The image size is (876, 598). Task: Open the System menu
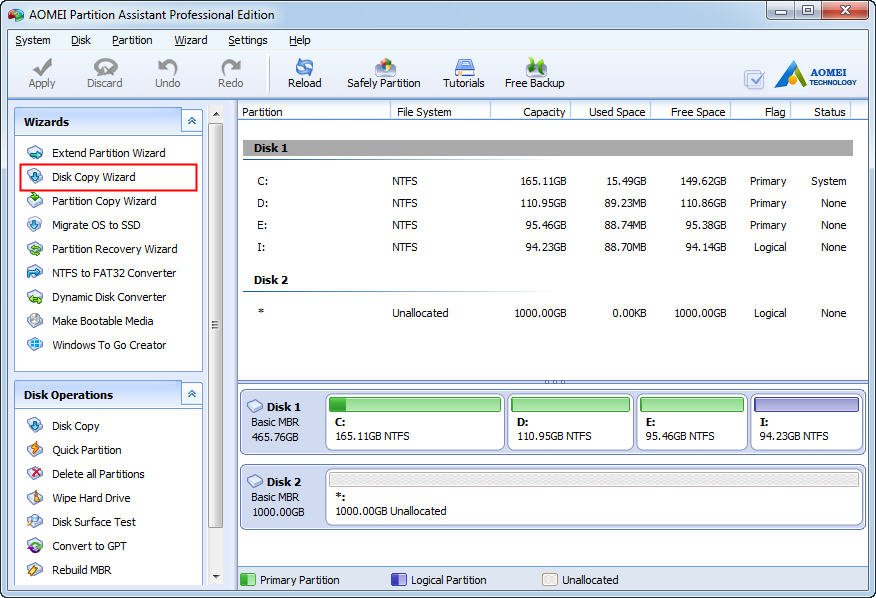(x=32, y=40)
